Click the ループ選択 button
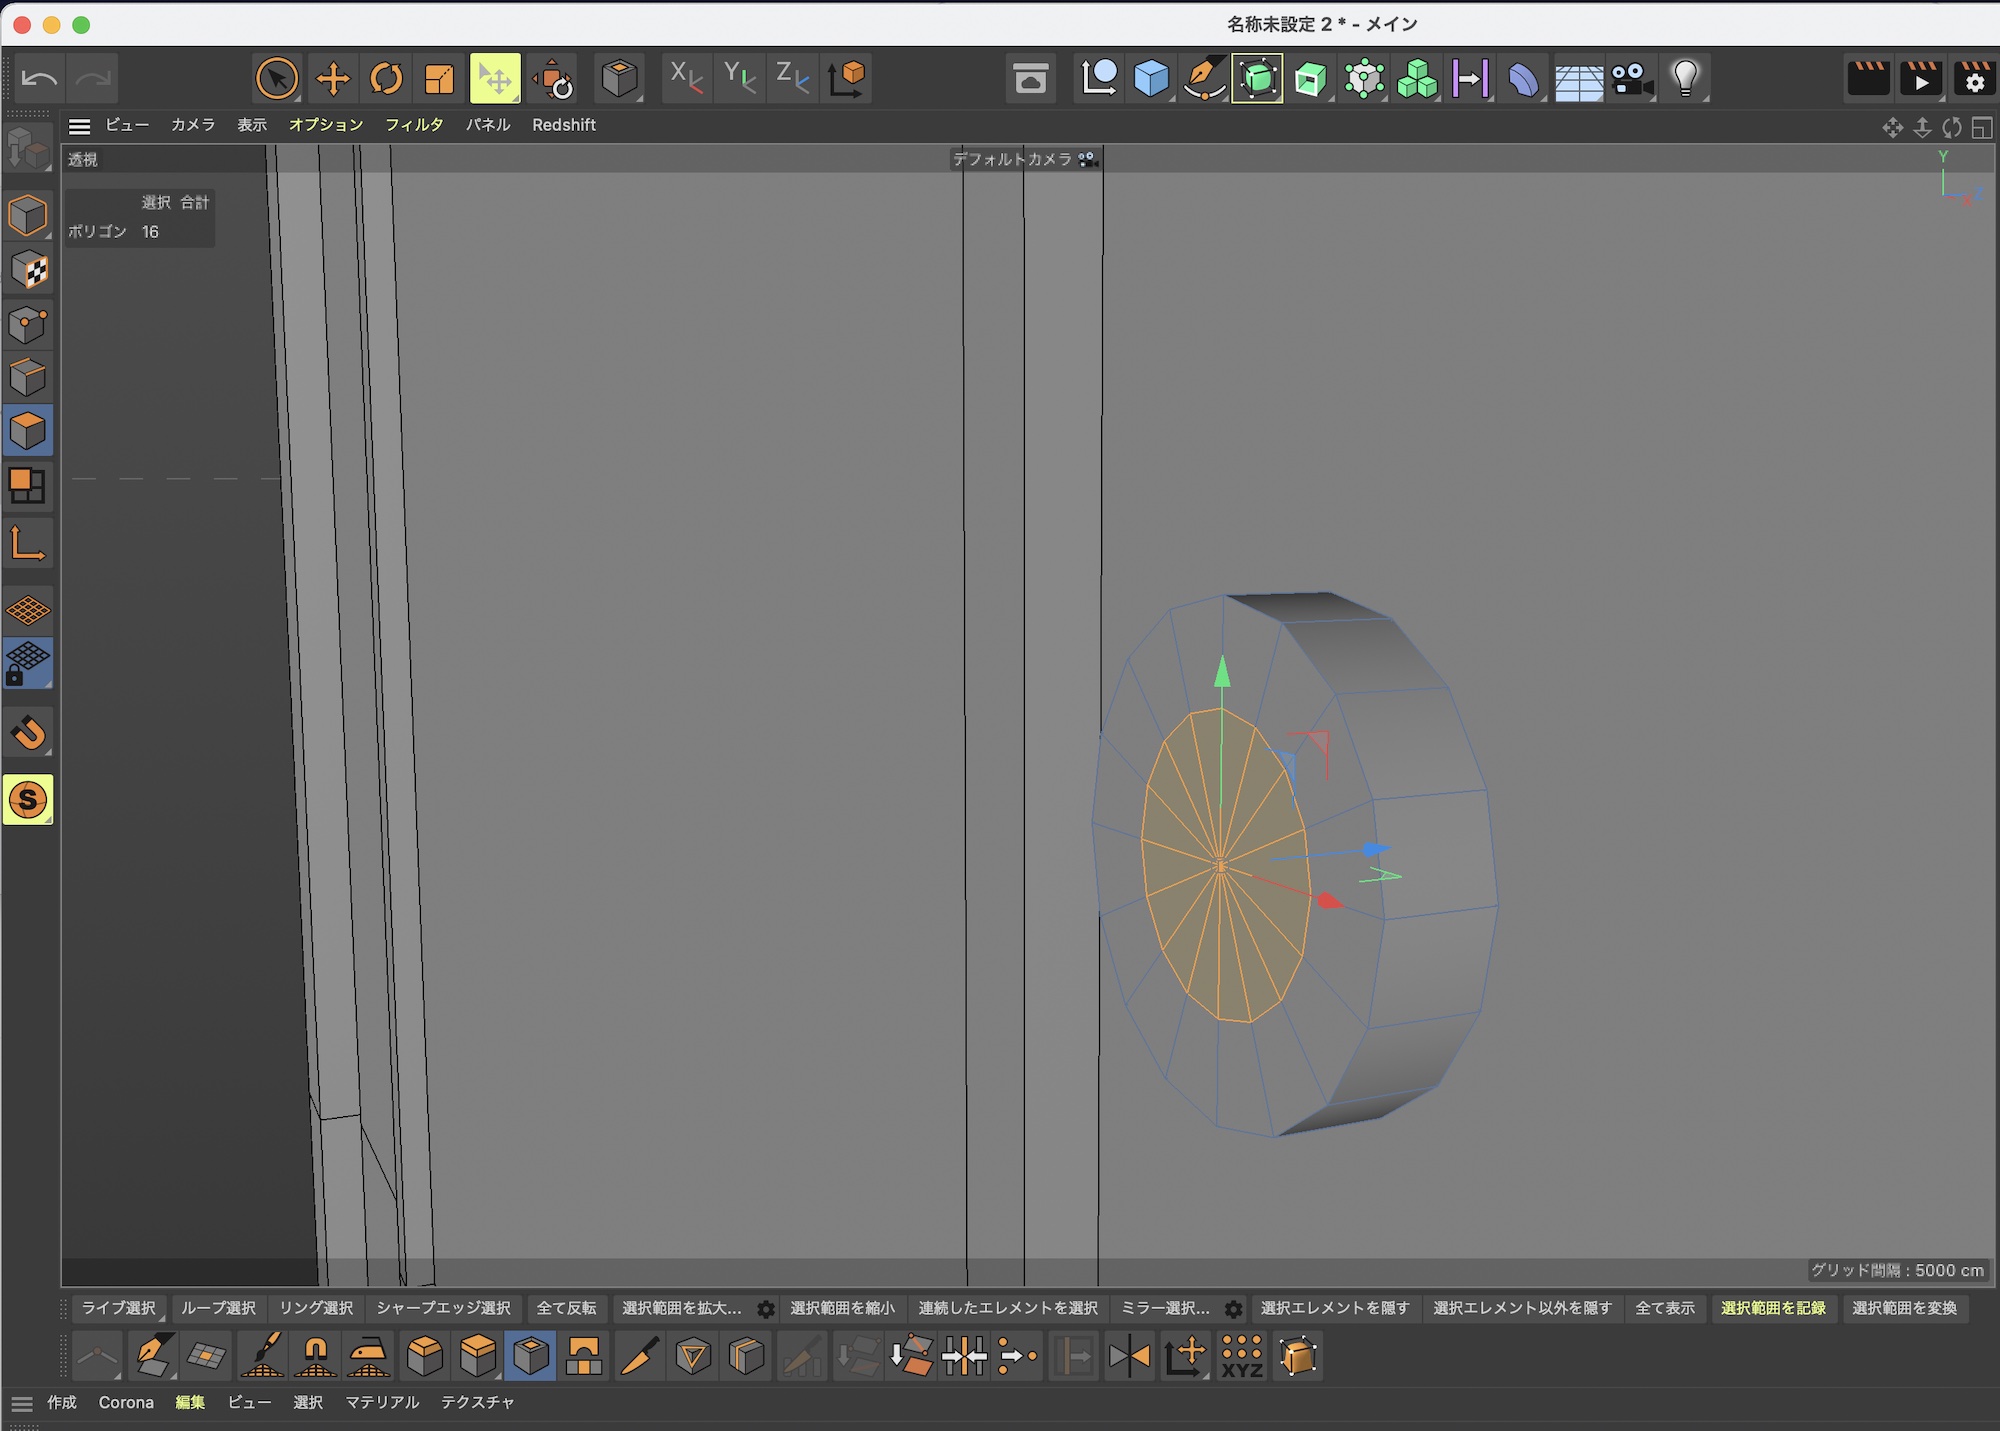The height and width of the screenshot is (1431, 2000). (218, 1308)
